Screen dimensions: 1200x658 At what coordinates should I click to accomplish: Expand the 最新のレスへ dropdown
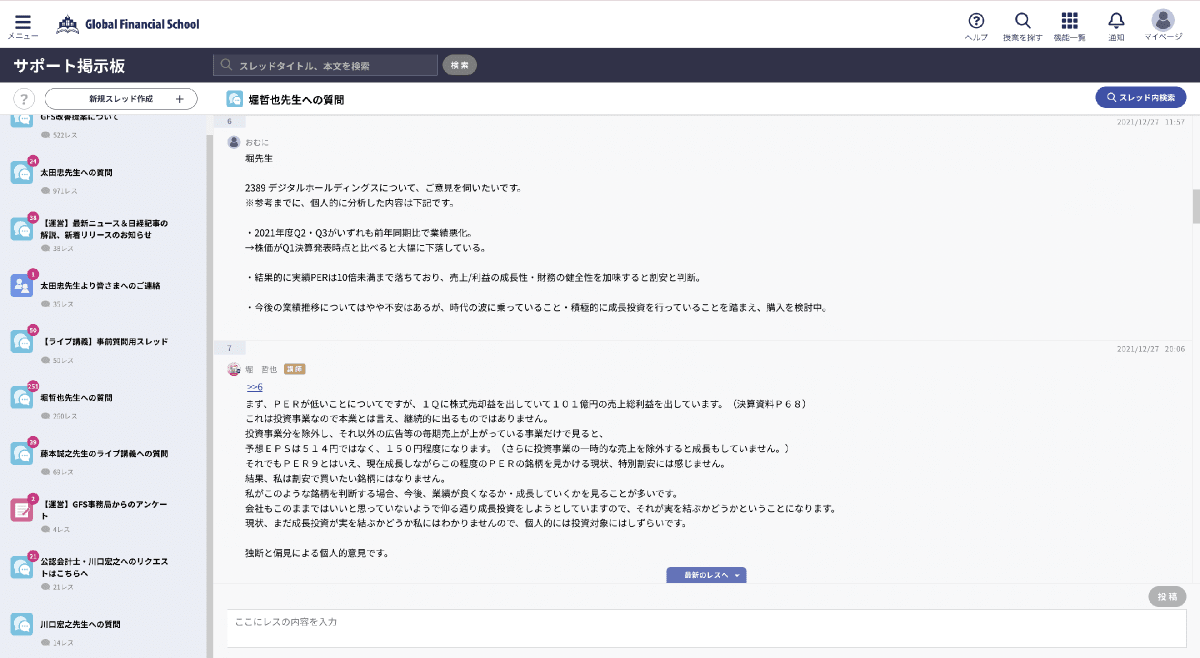(x=706, y=575)
